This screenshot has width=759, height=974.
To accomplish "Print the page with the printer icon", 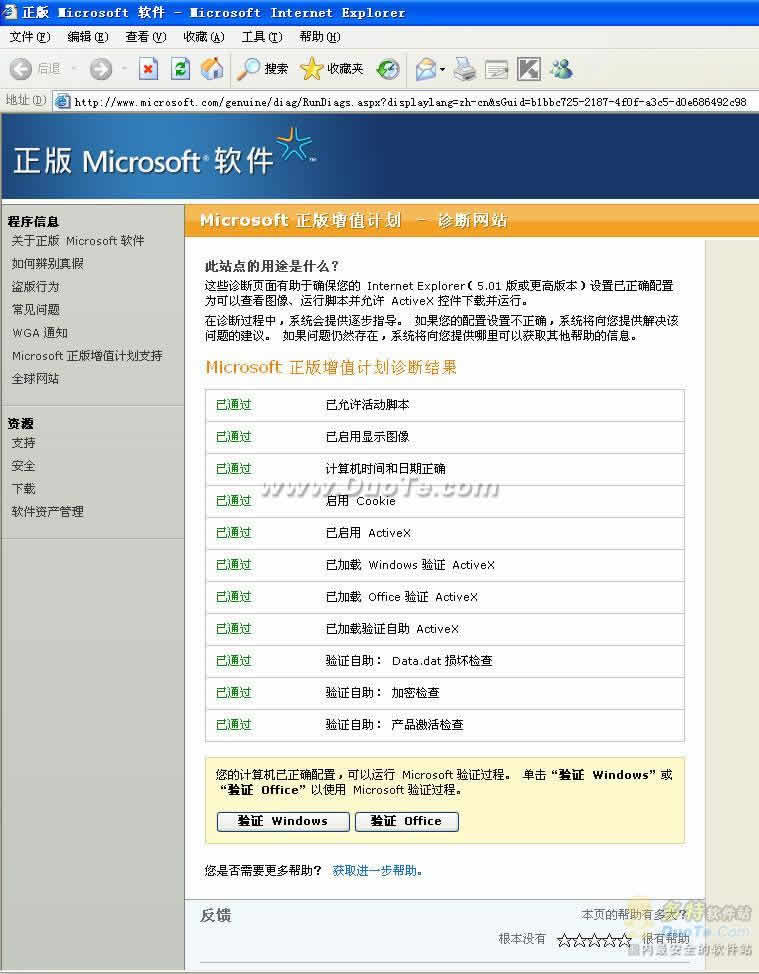I will pos(465,69).
